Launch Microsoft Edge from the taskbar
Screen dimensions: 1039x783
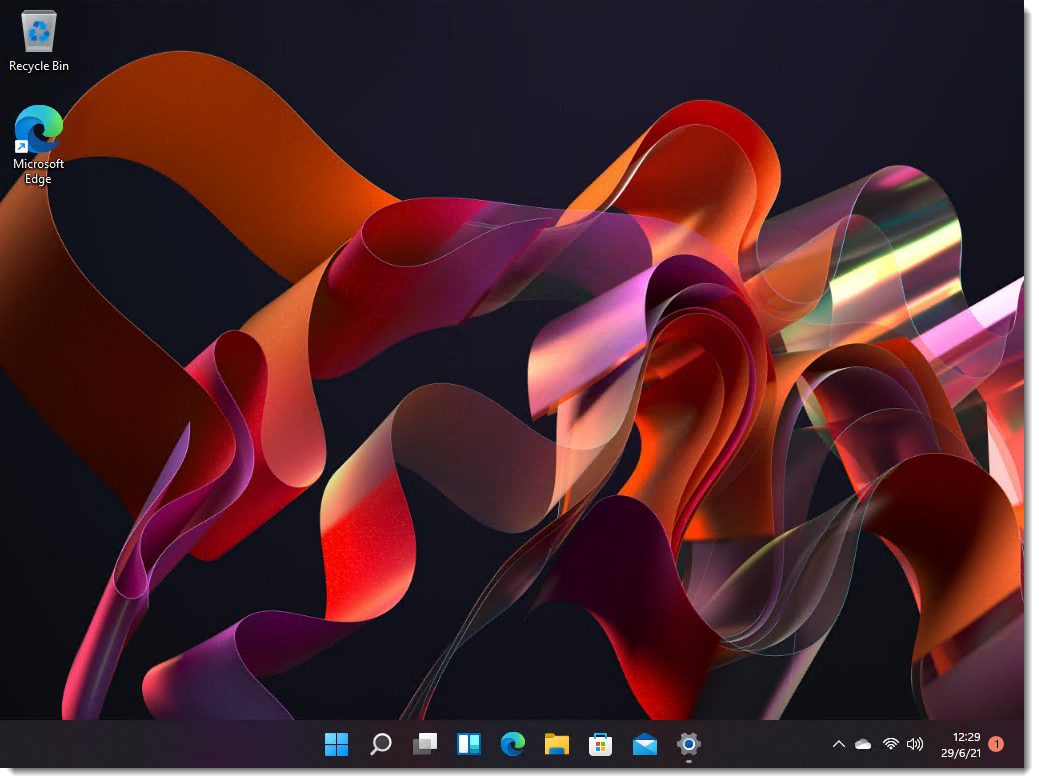[x=512, y=745]
